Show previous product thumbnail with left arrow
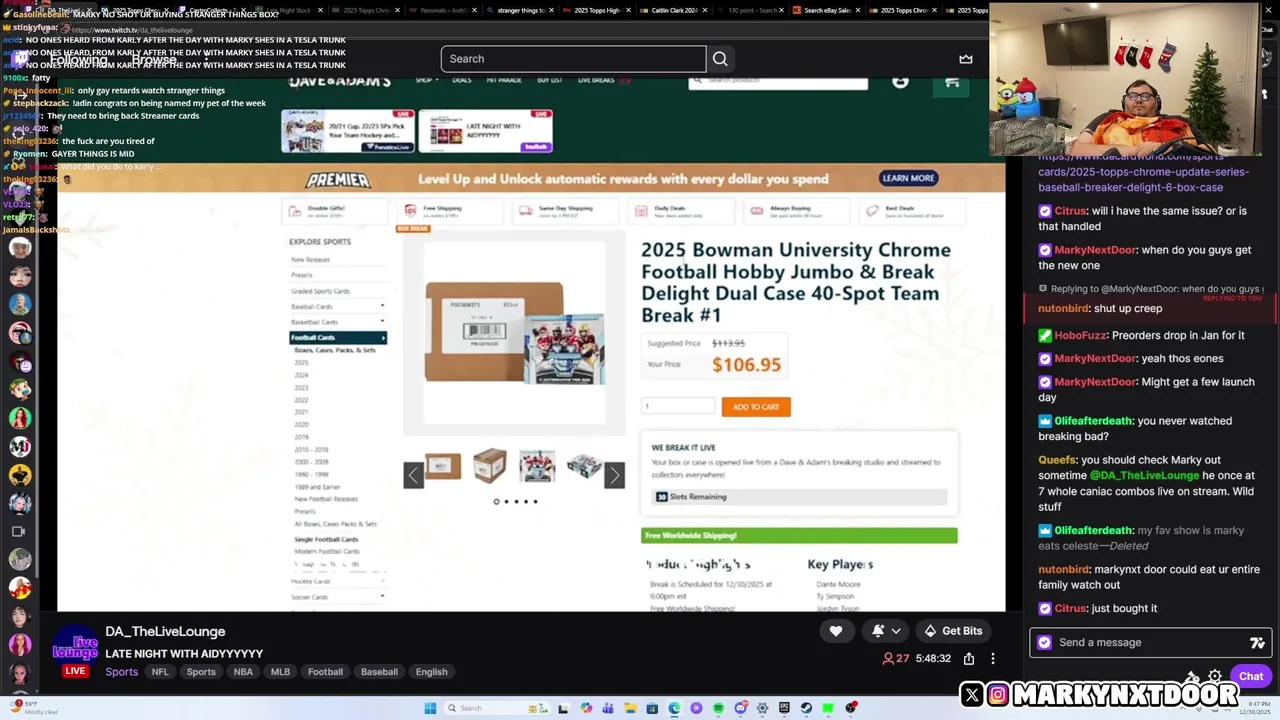Screen dimensions: 1280x720 tap(413, 476)
